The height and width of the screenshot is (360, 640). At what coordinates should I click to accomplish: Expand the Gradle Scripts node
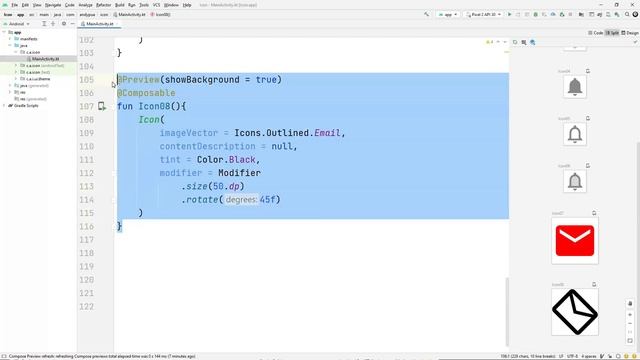point(4,105)
